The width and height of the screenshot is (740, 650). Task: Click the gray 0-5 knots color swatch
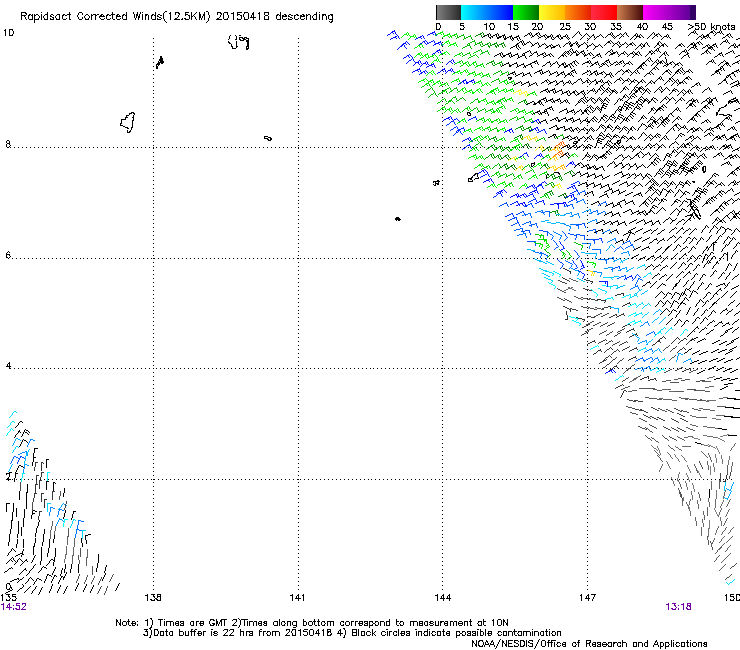(x=448, y=12)
